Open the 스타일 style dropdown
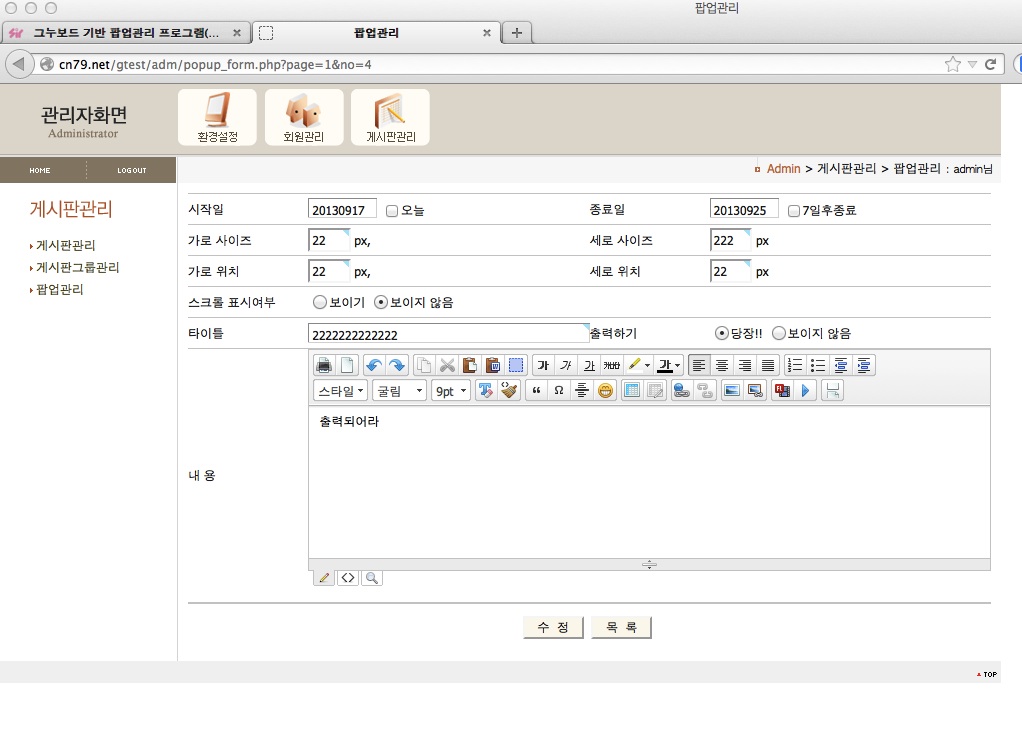1022x737 pixels. tap(340, 391)
